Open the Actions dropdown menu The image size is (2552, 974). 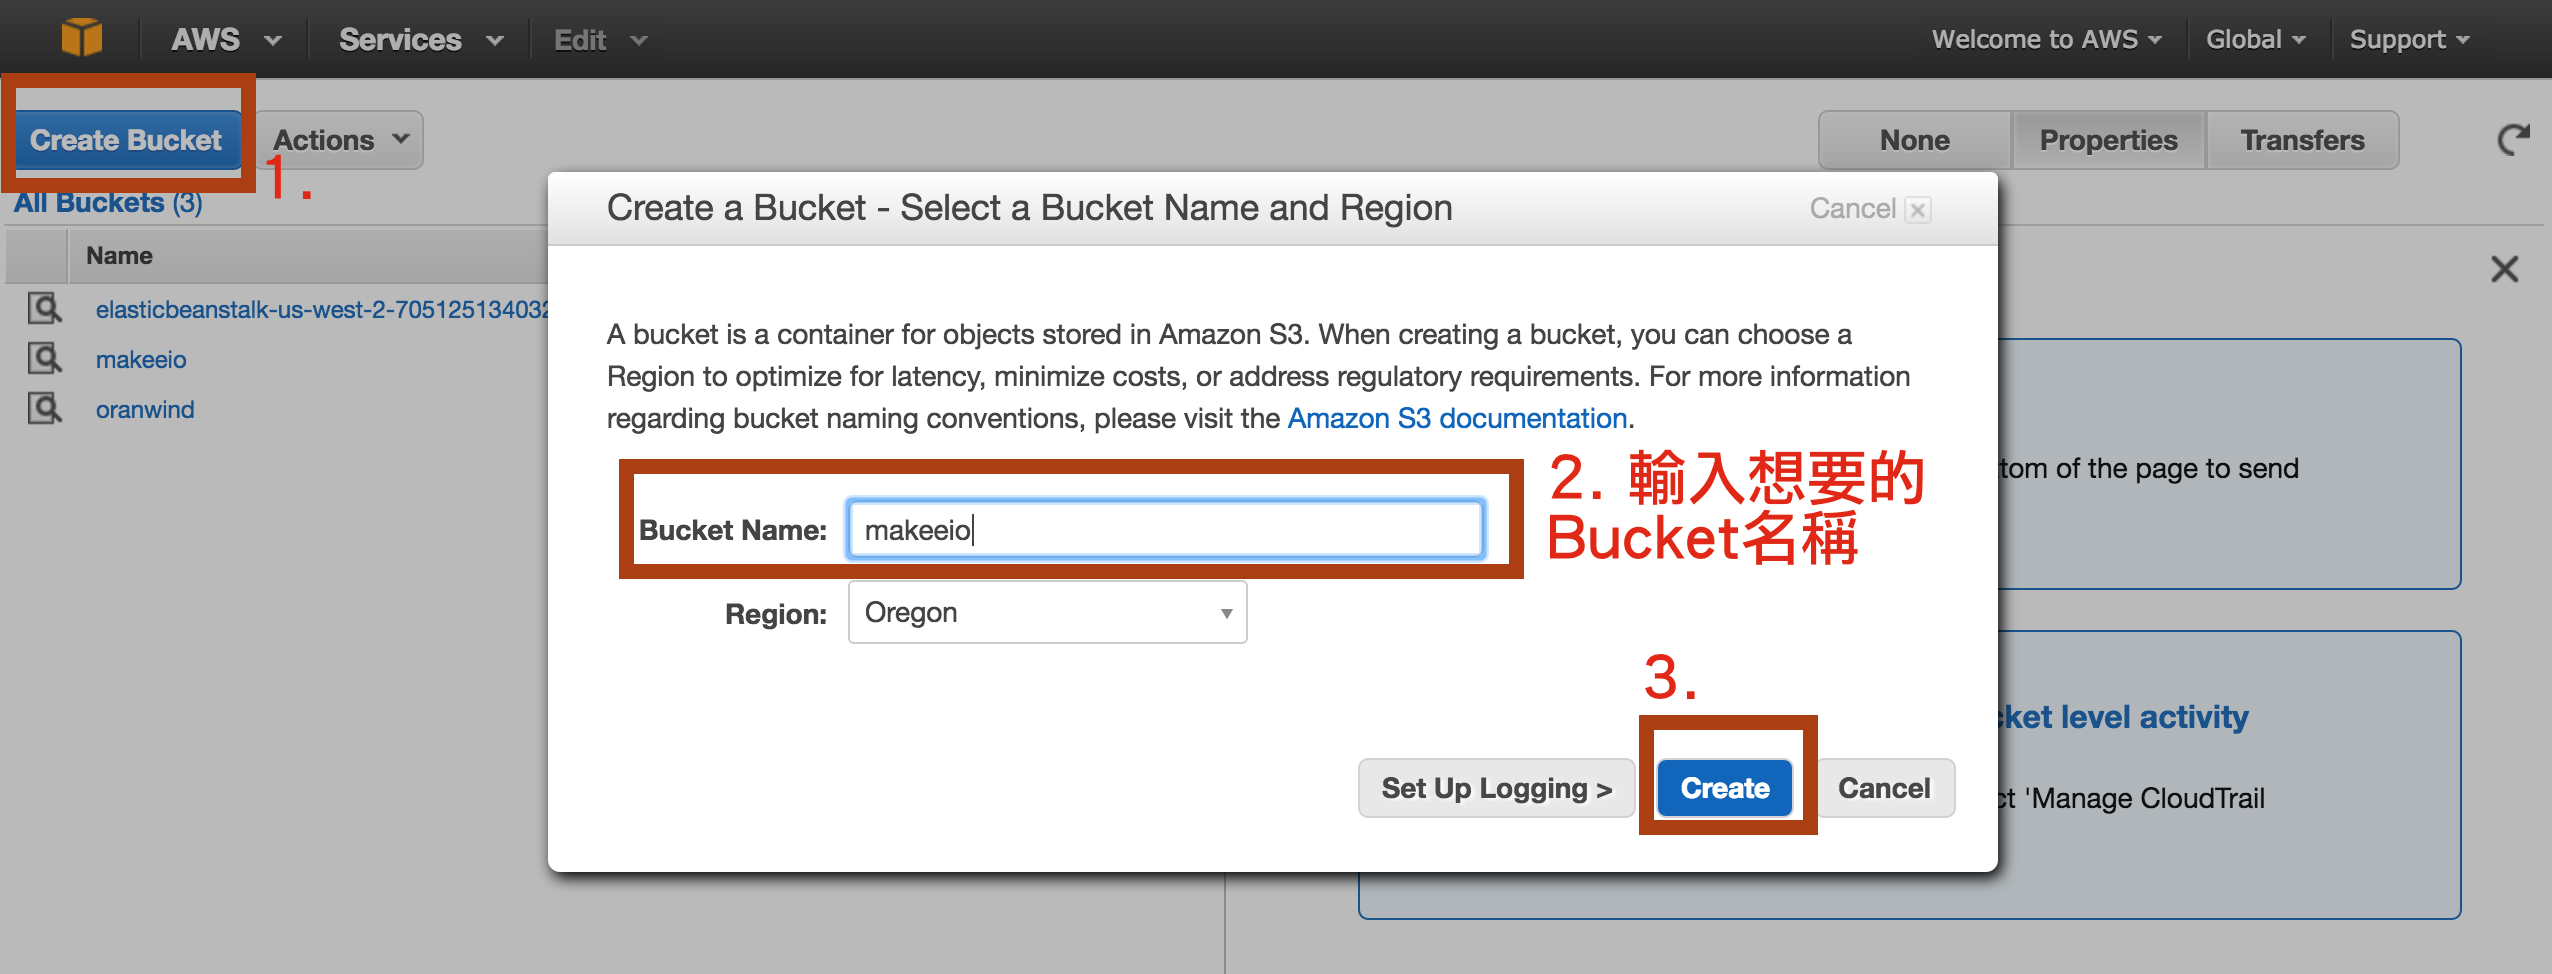[340, 140]
